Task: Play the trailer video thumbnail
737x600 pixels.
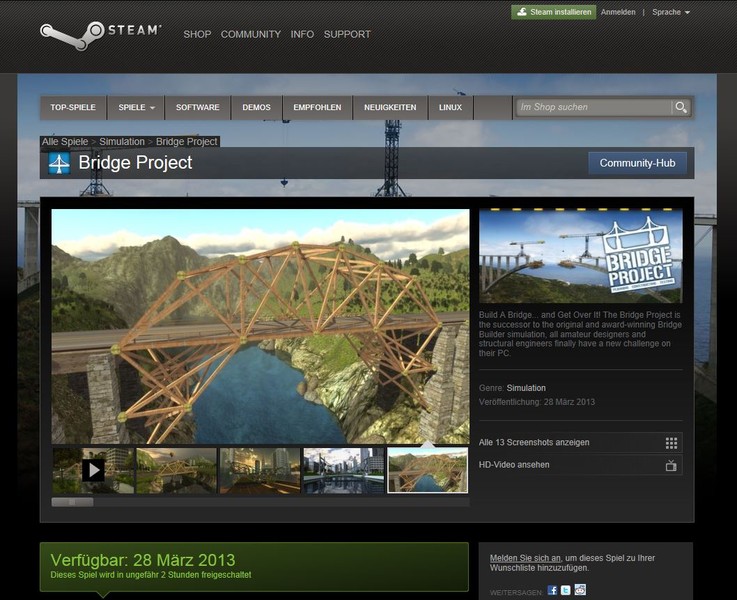Action: pyautogui.click(x=93, y=469)
